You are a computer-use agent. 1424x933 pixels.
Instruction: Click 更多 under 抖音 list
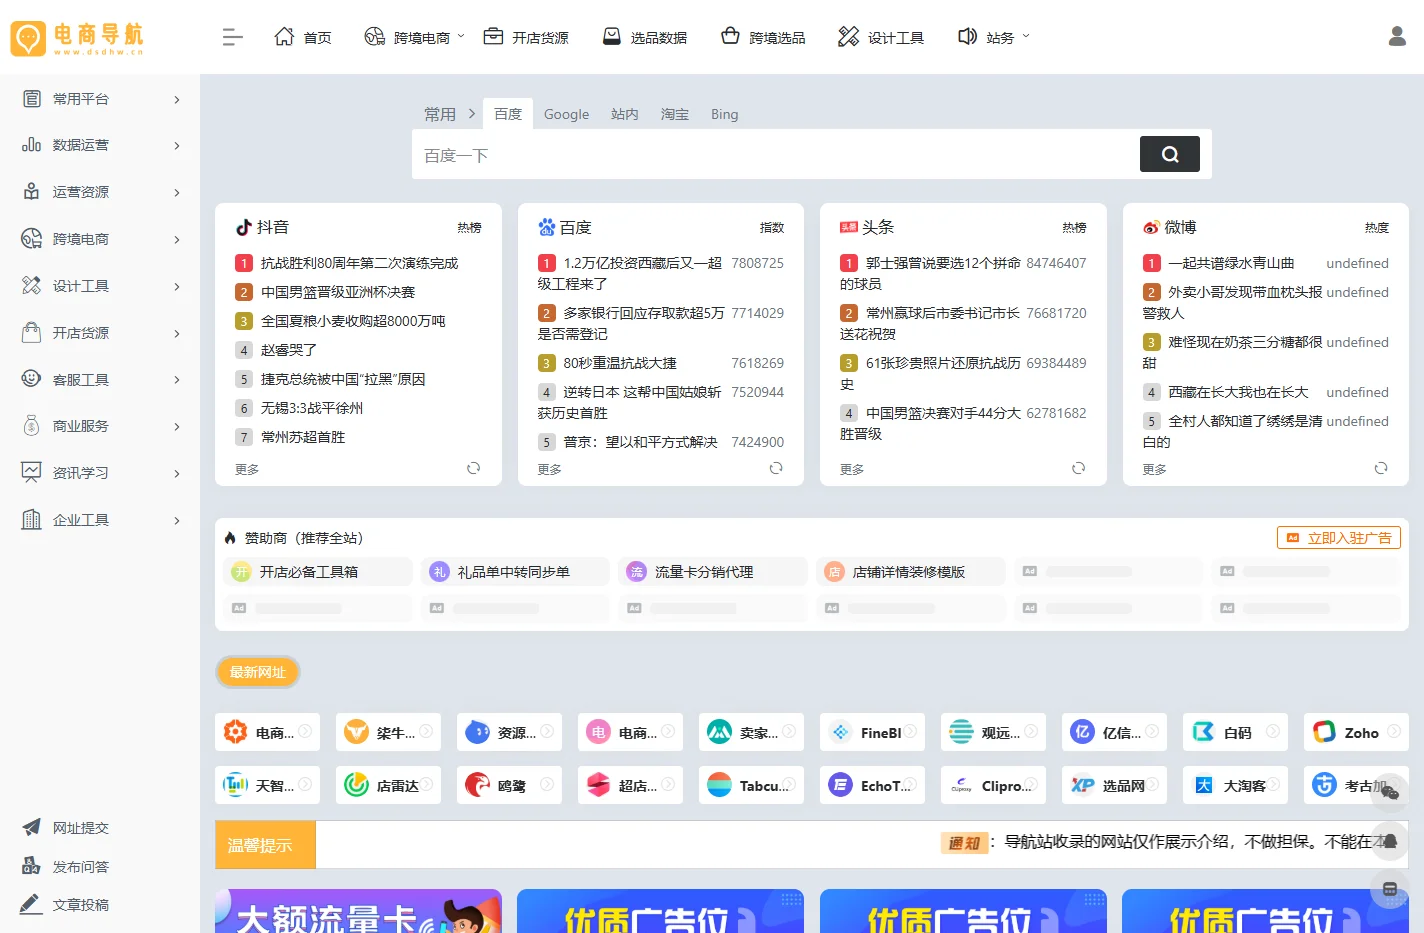(x=247, y=469)
